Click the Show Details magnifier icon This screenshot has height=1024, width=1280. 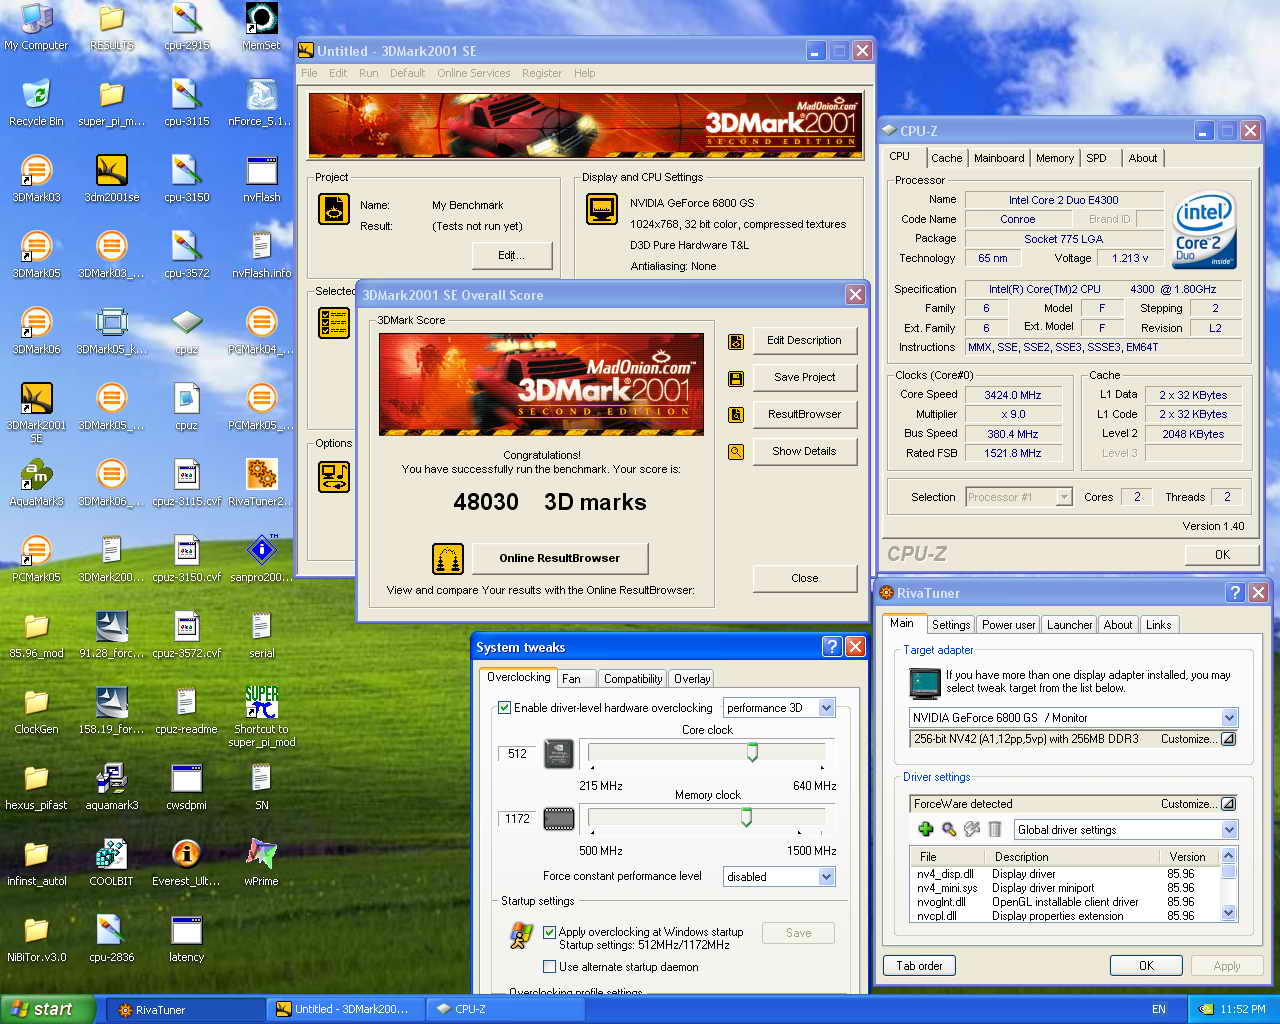click(736, 452)
